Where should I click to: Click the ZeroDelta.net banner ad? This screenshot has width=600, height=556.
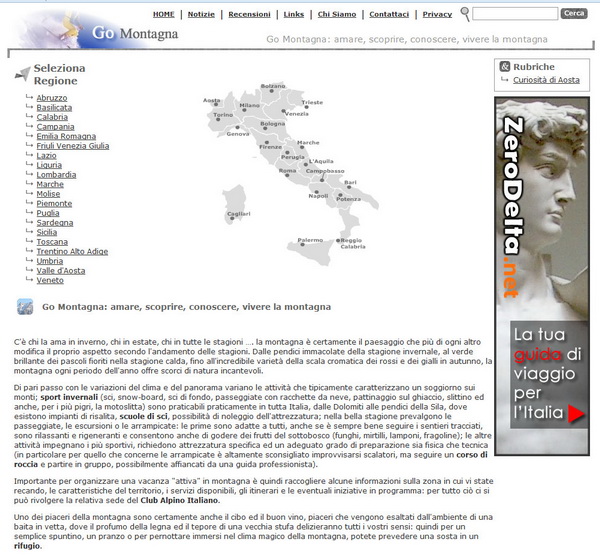click(x=542, y=276)
